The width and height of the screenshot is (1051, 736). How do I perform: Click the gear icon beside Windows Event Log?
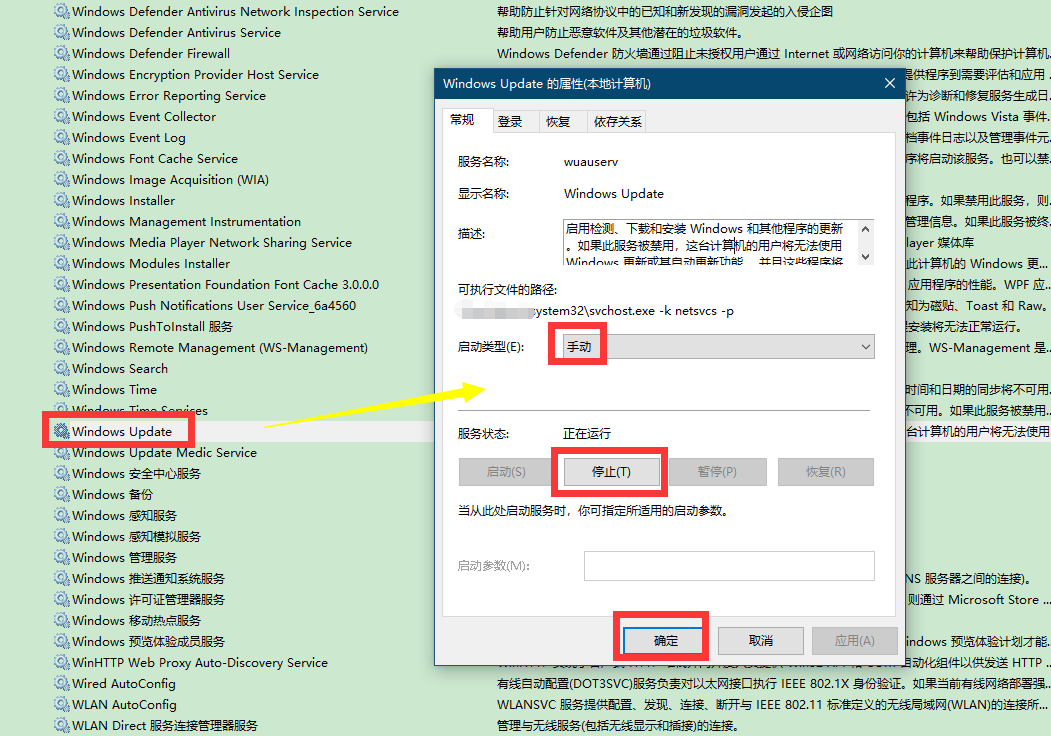(x=62, y=137)
